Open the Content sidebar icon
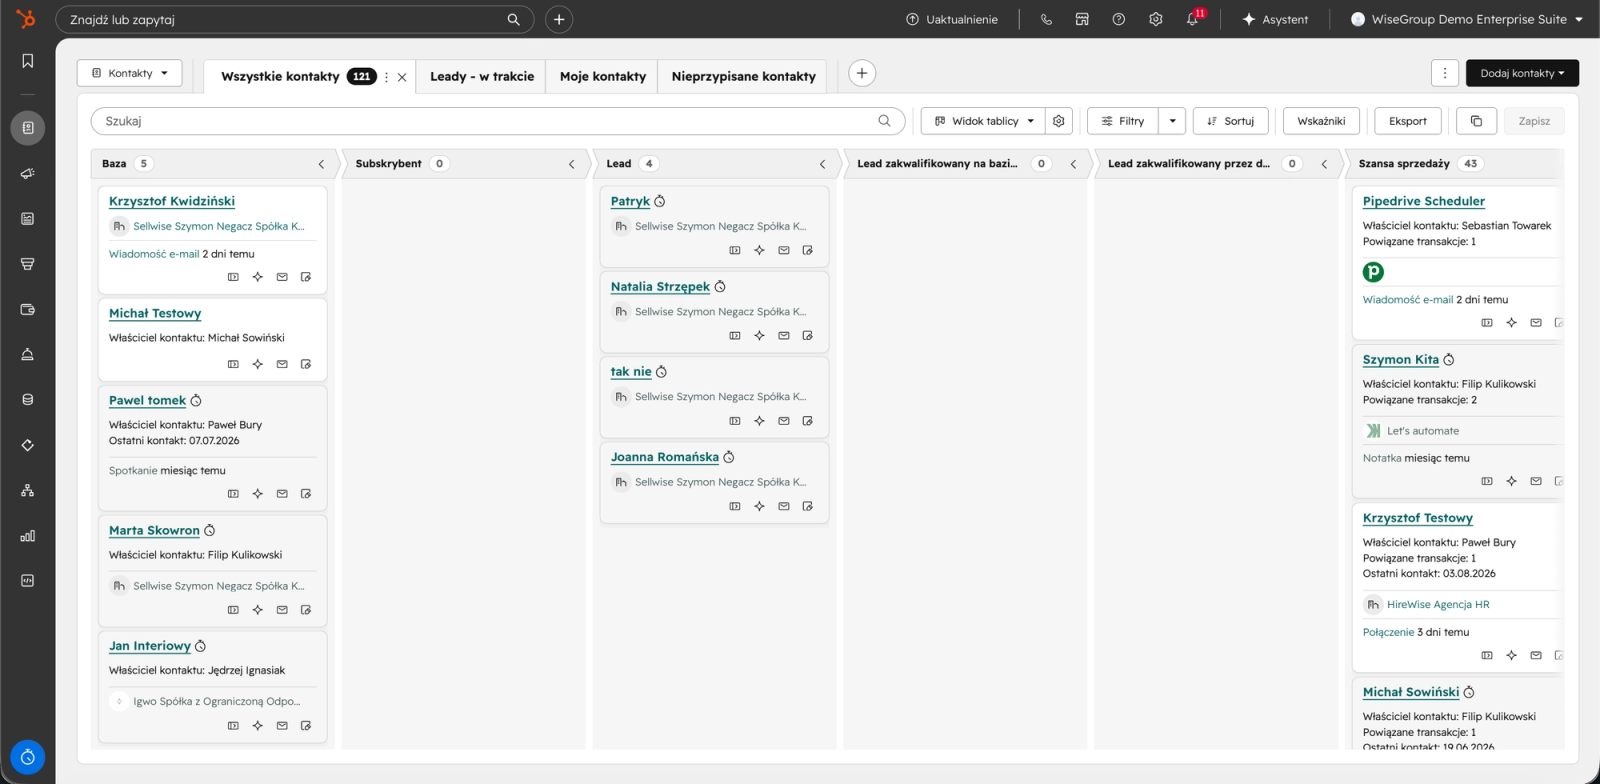 [28, 219]
